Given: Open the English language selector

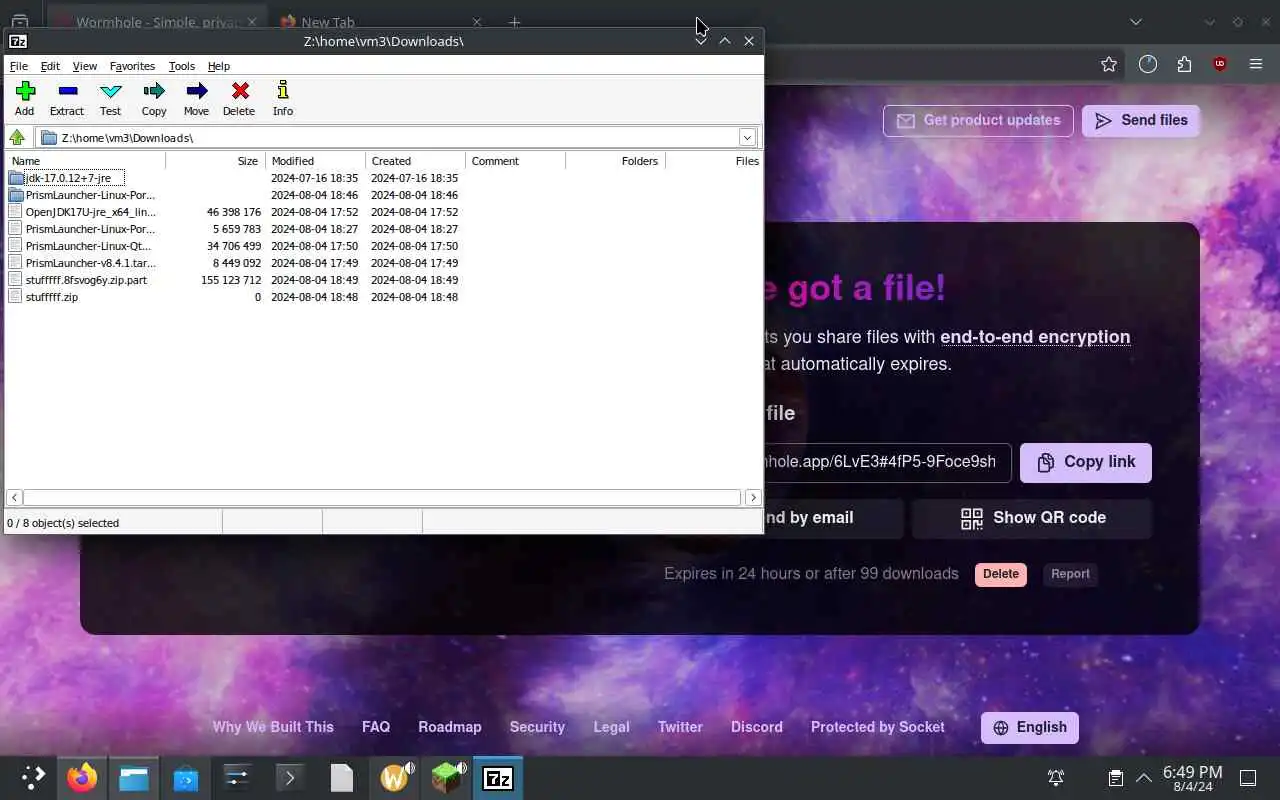Looking at the screenshot, I should pyautogui.click(x=1030, y=728).
